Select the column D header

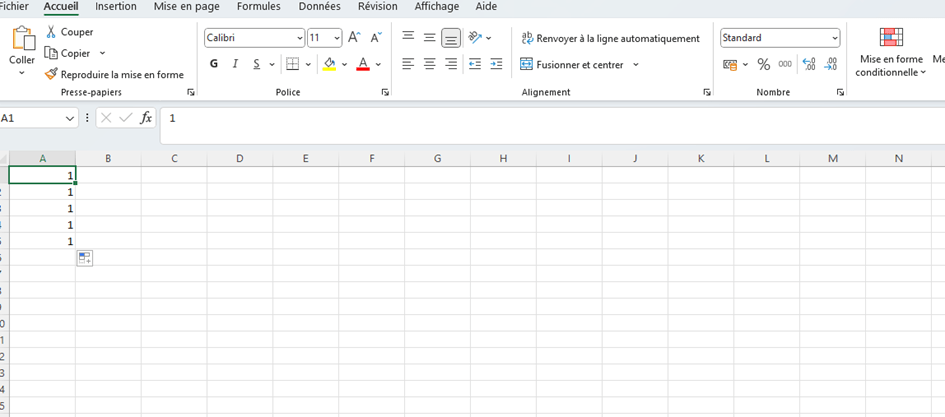point(239,158)
